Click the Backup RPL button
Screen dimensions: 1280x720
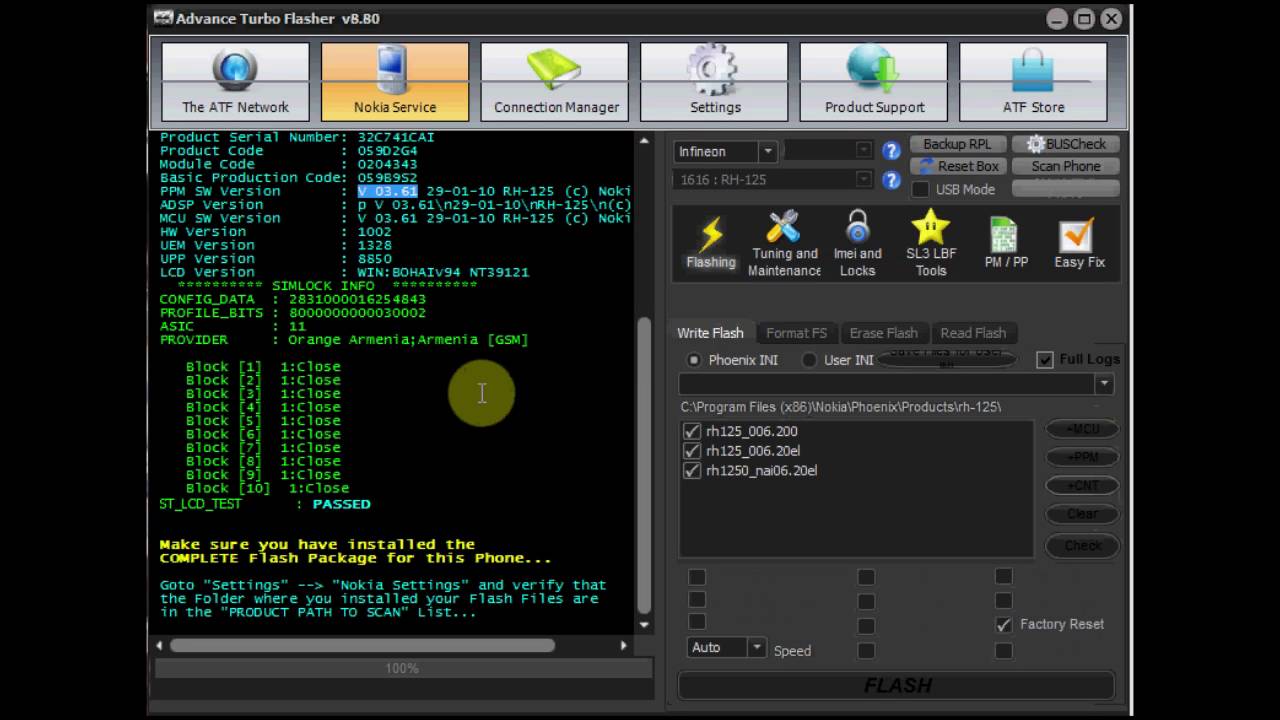click(x=958, y=144)
